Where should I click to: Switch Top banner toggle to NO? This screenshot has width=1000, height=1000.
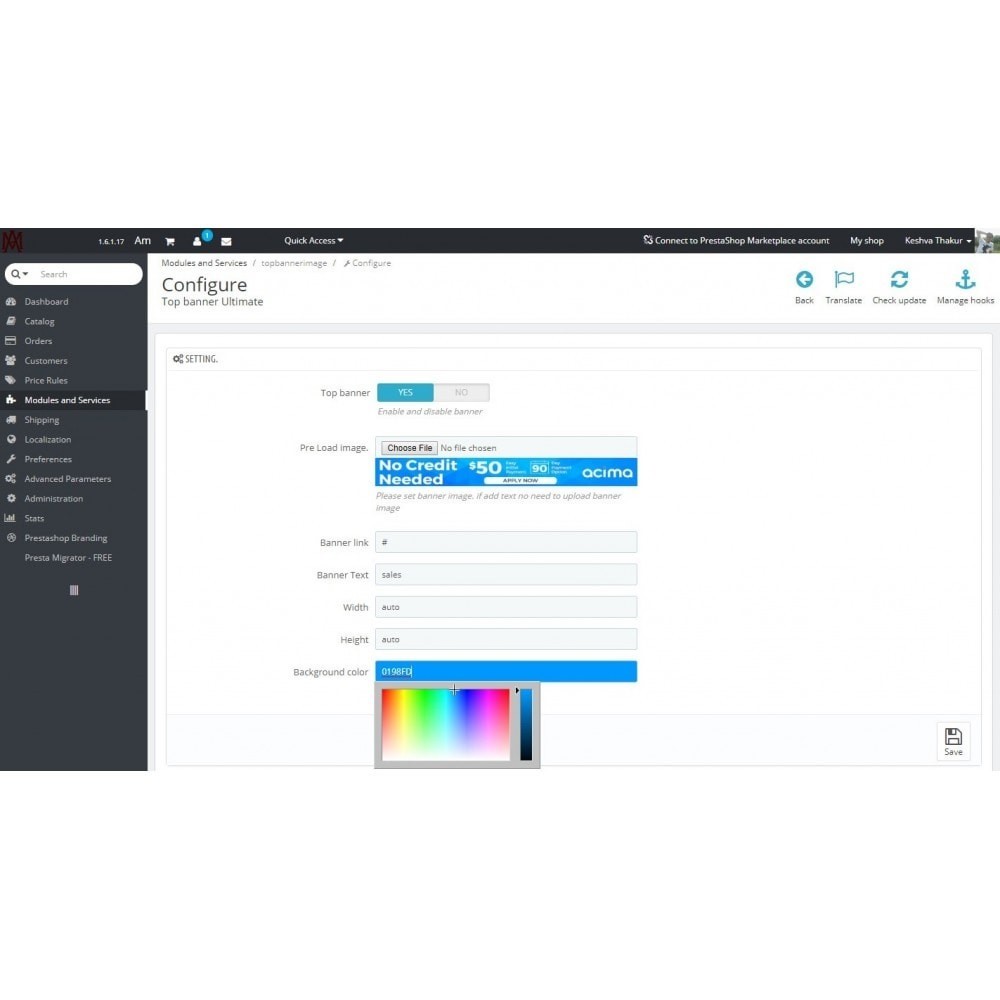[x=461, y=392]
